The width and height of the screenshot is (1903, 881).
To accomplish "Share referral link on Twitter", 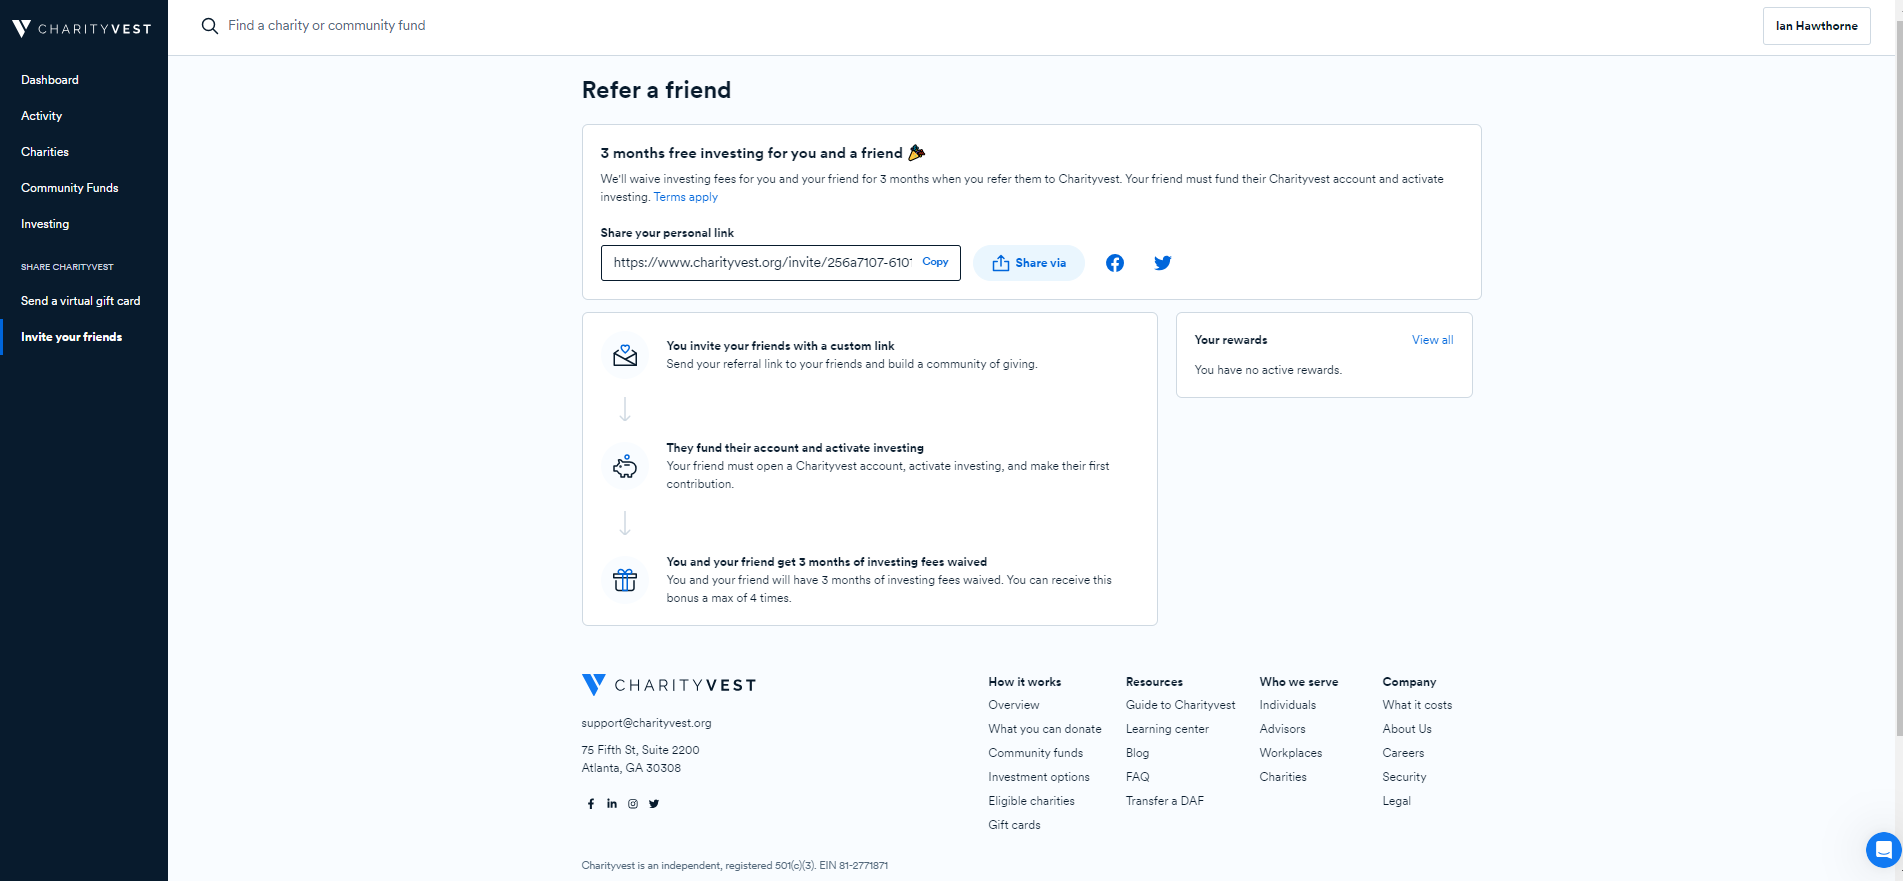I will click(x=1162, y=263).
